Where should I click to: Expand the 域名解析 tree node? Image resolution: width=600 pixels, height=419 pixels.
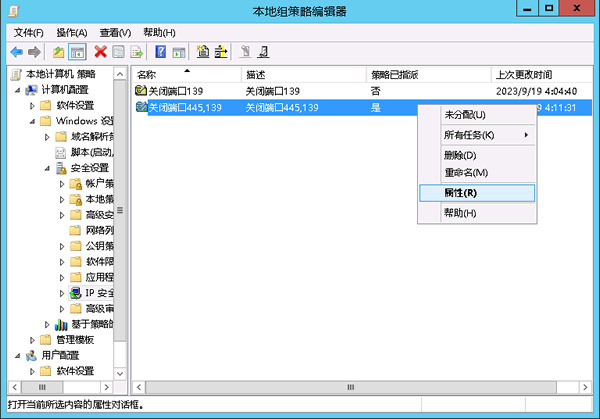click(x=47, y=137)
